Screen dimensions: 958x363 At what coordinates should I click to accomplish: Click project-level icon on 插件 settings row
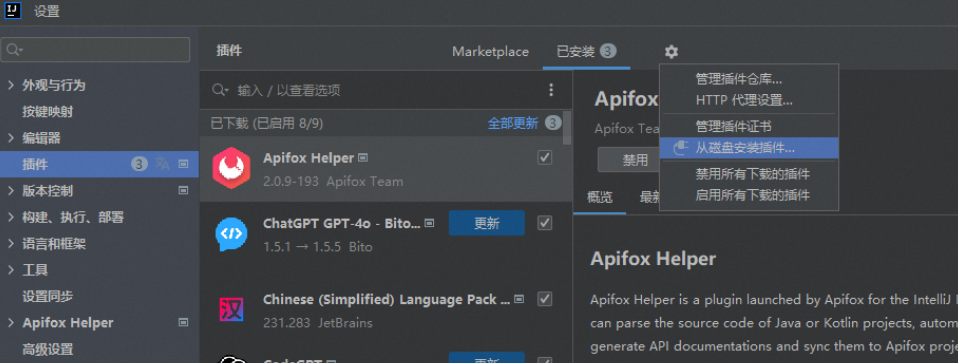183,164
